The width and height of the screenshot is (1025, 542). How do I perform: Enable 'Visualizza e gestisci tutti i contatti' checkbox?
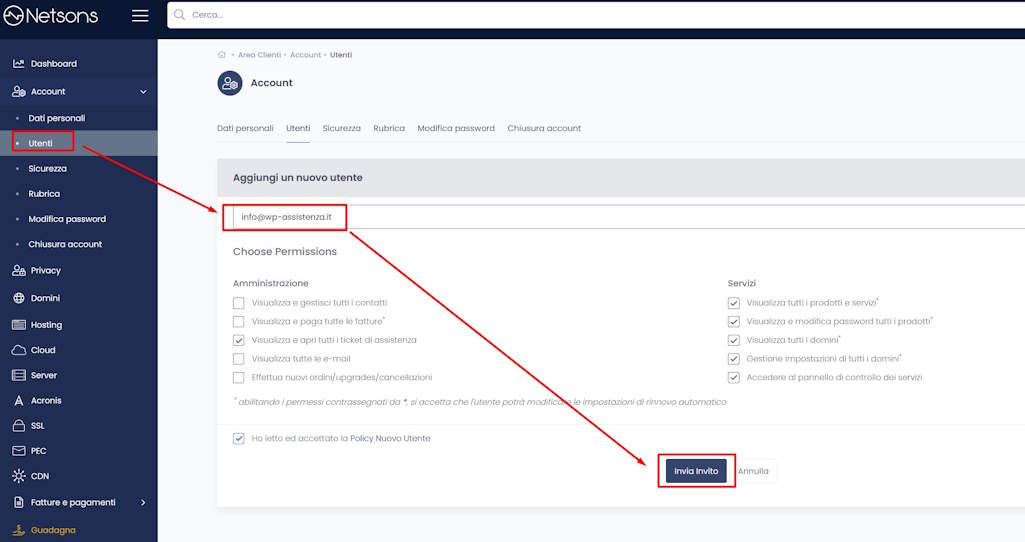[238, 303]
